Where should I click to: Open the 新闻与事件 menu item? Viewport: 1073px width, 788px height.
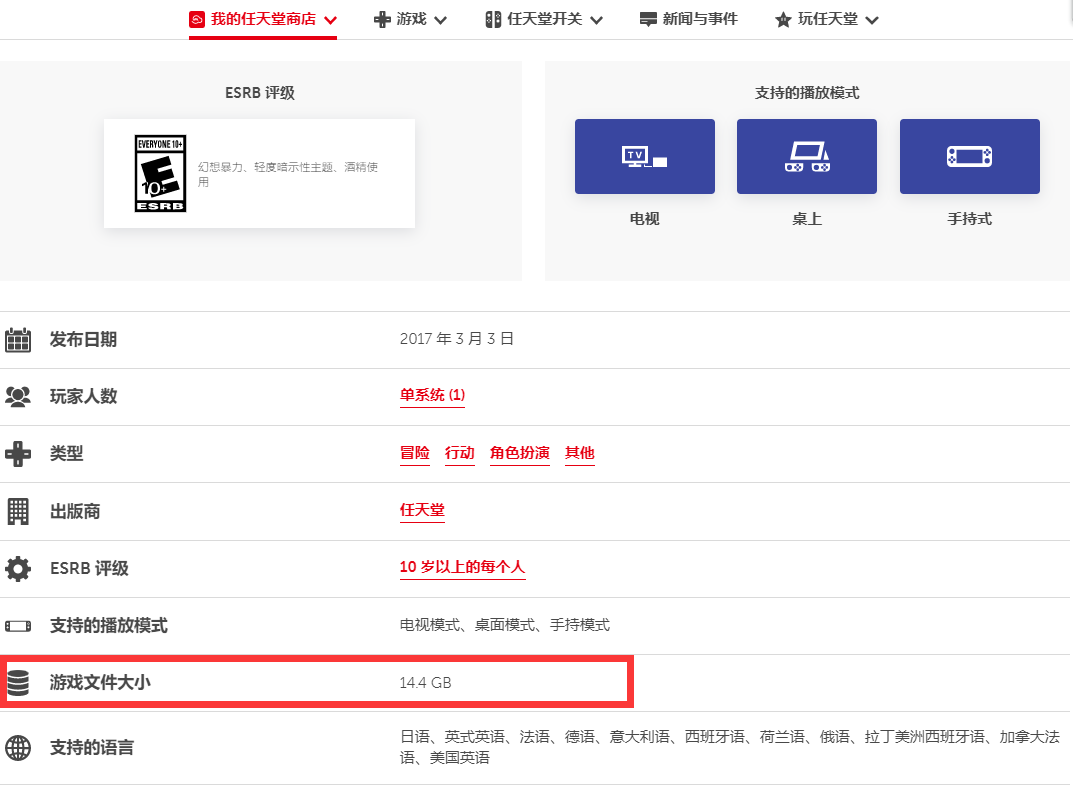pos(688,19)
